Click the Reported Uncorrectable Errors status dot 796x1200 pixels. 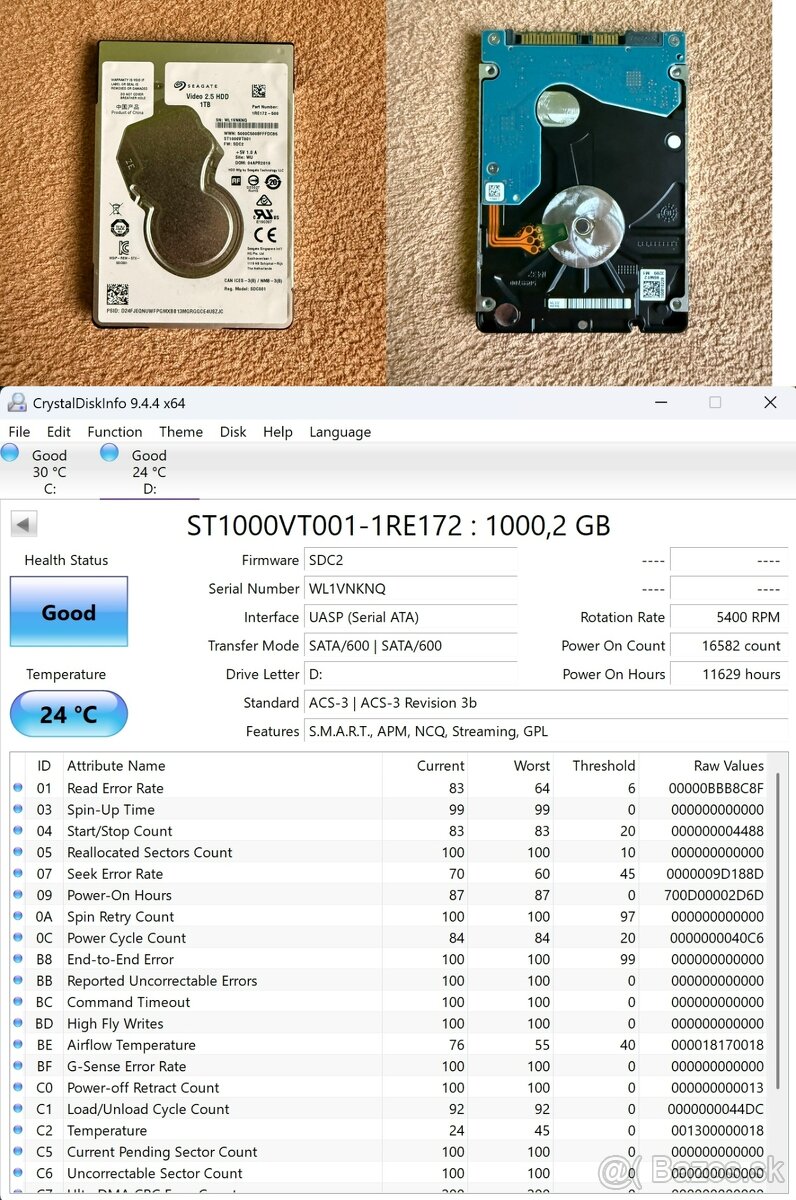pyautogui.click(x=18, y=981)
